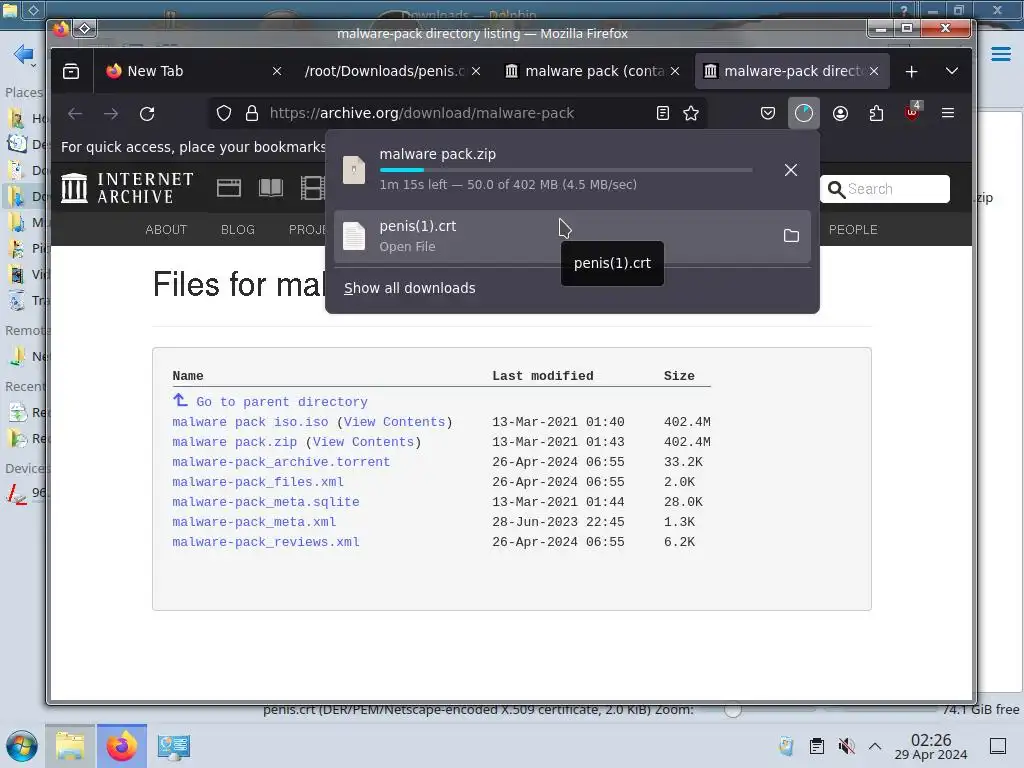Image resolution: width=1024 pixels, height=768 pixels.
Task: Show penis(1).crt in its folder
Action: click(791, 236)
